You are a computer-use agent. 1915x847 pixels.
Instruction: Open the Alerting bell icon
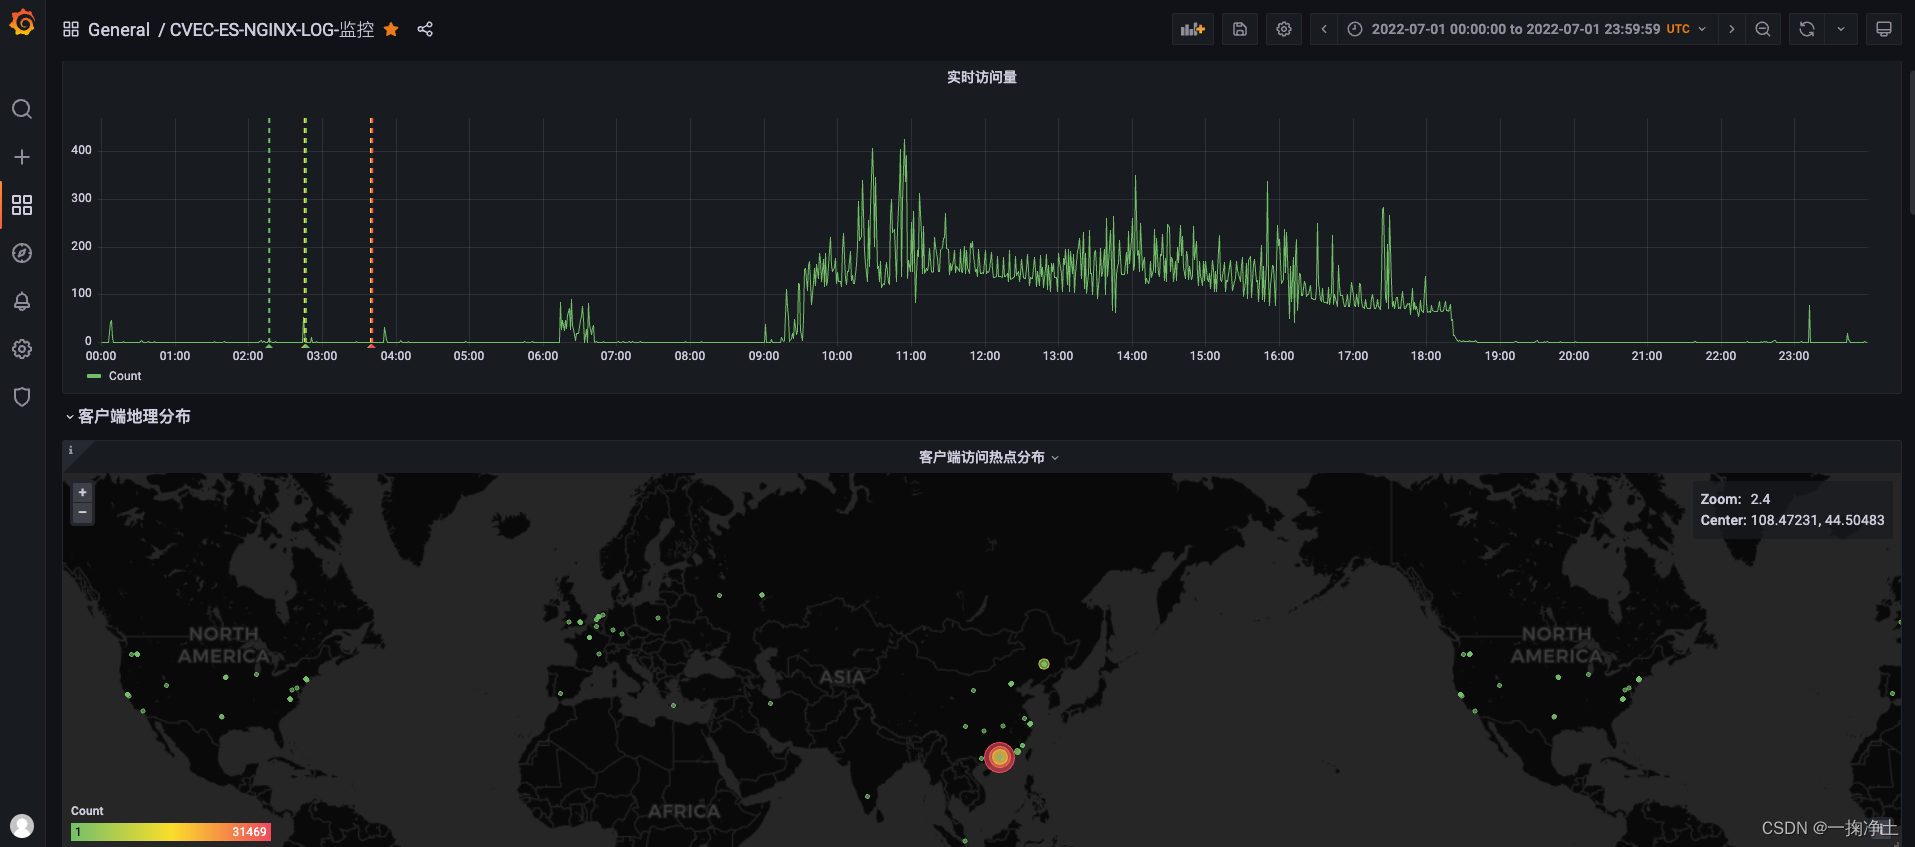click(22, 301)
